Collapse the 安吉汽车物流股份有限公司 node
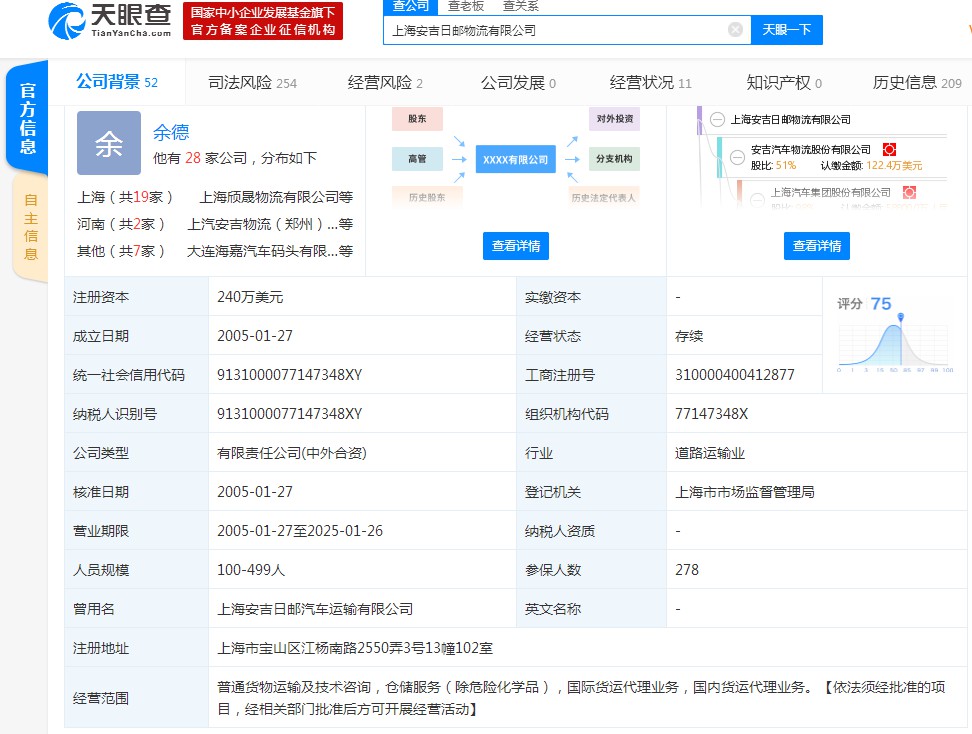 tap(737, 157)
